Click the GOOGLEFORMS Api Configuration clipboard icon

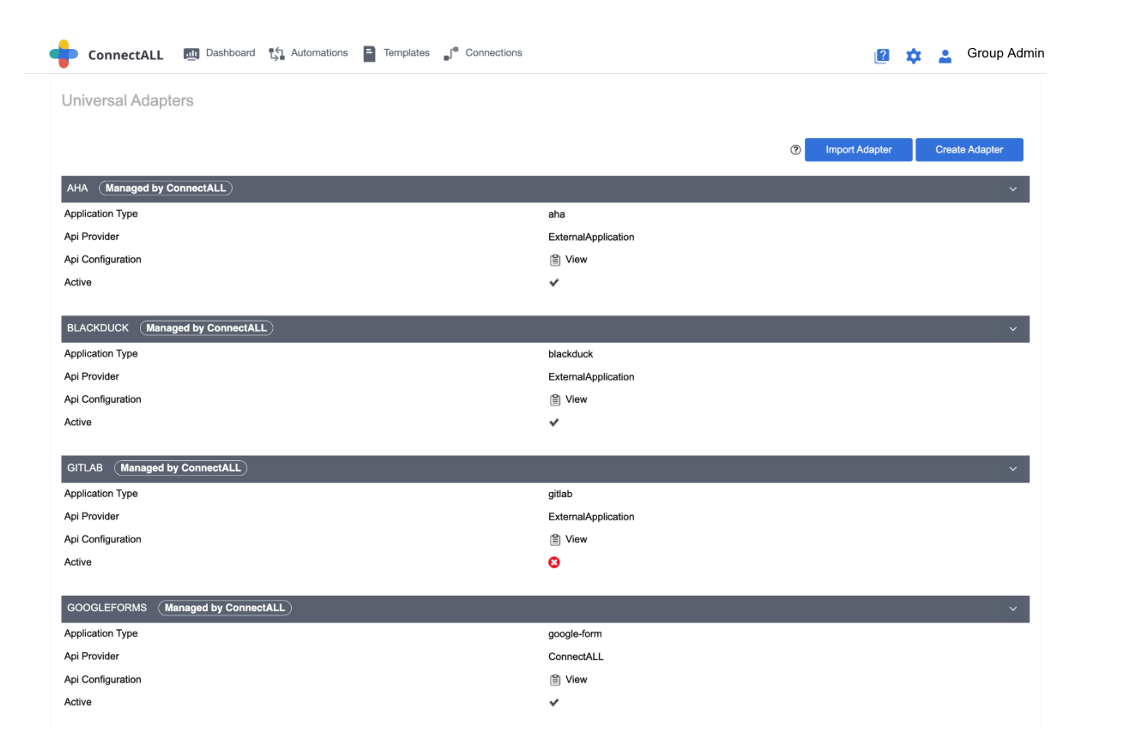click(555, 680)
